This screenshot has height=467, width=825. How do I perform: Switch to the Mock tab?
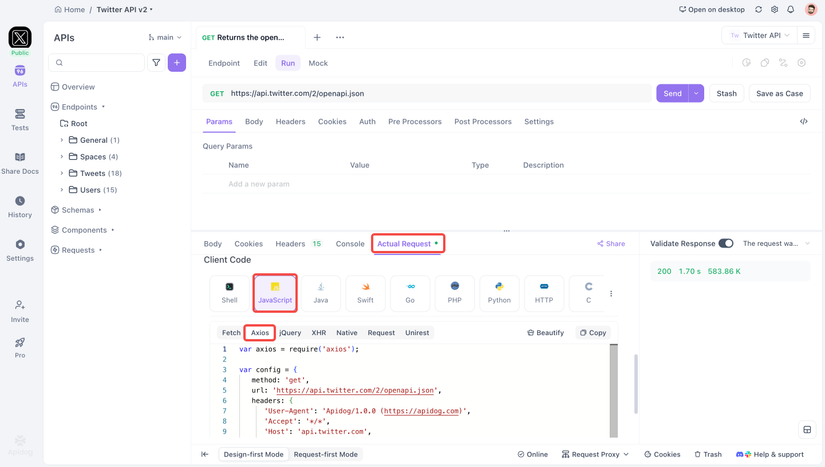tap(318, 63)
